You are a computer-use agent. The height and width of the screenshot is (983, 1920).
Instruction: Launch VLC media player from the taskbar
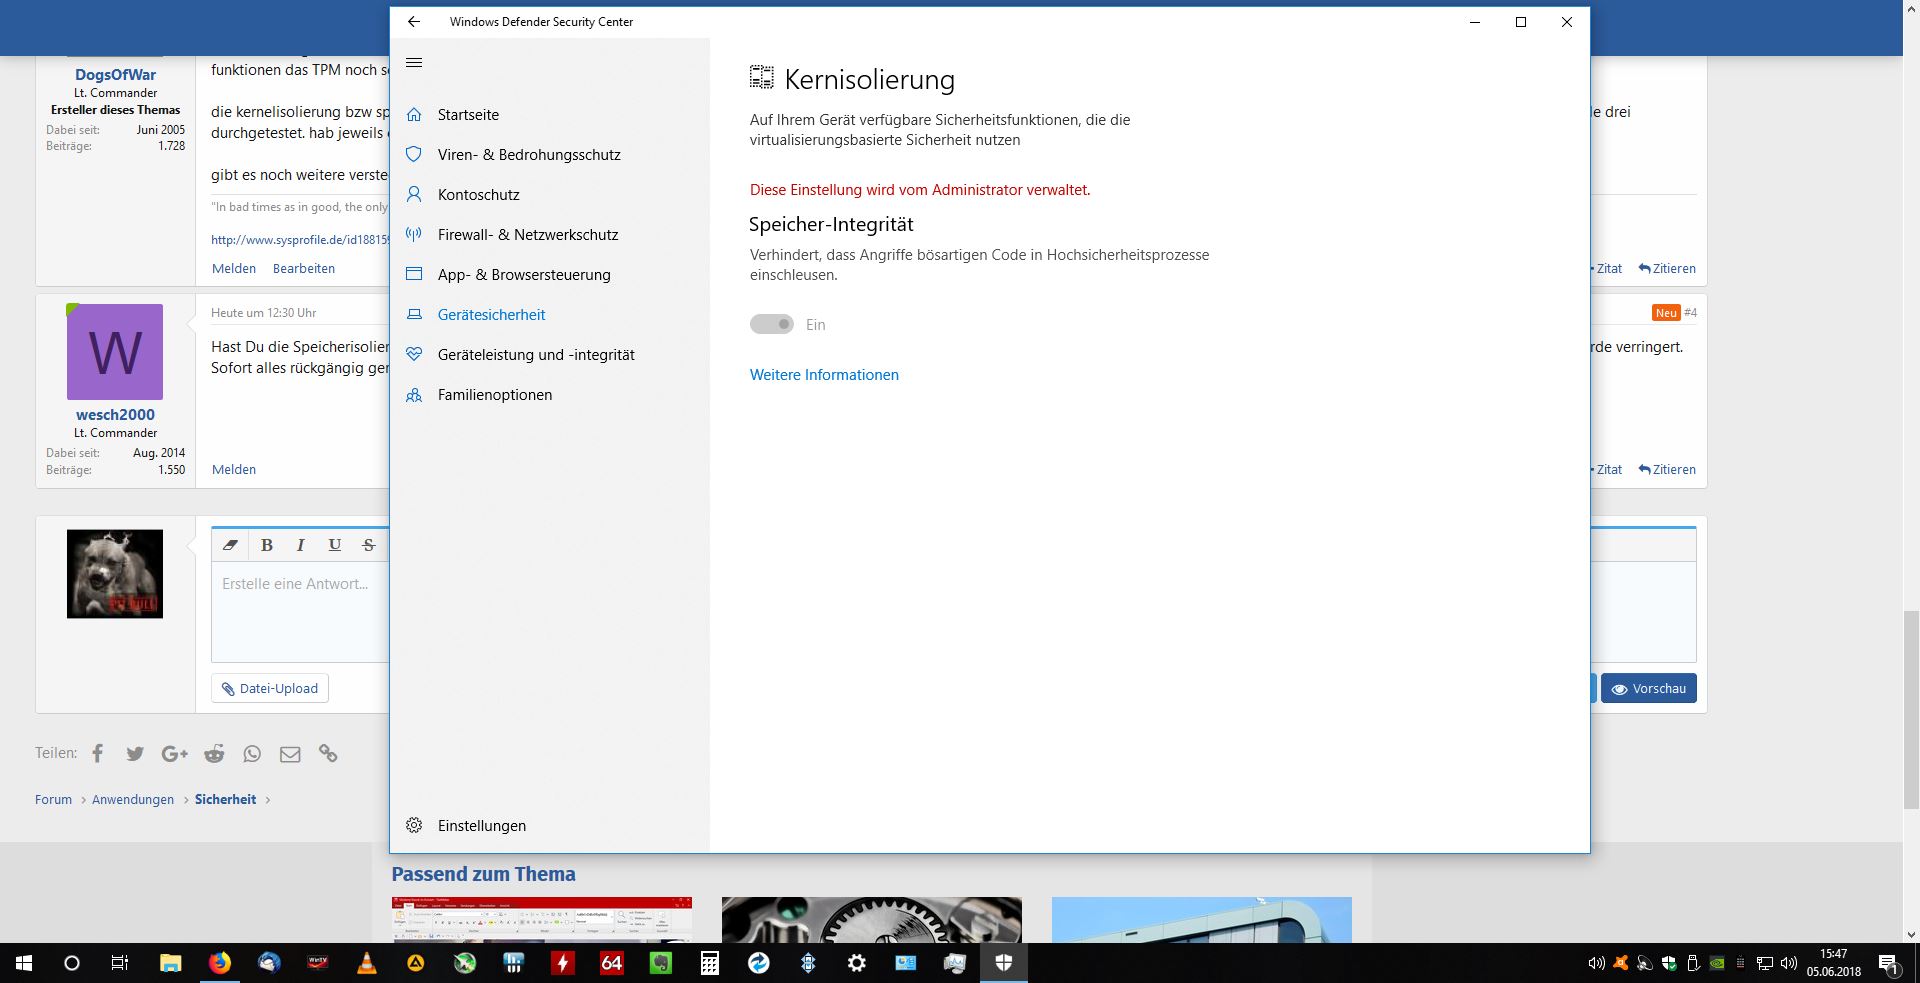coord(367,963)
